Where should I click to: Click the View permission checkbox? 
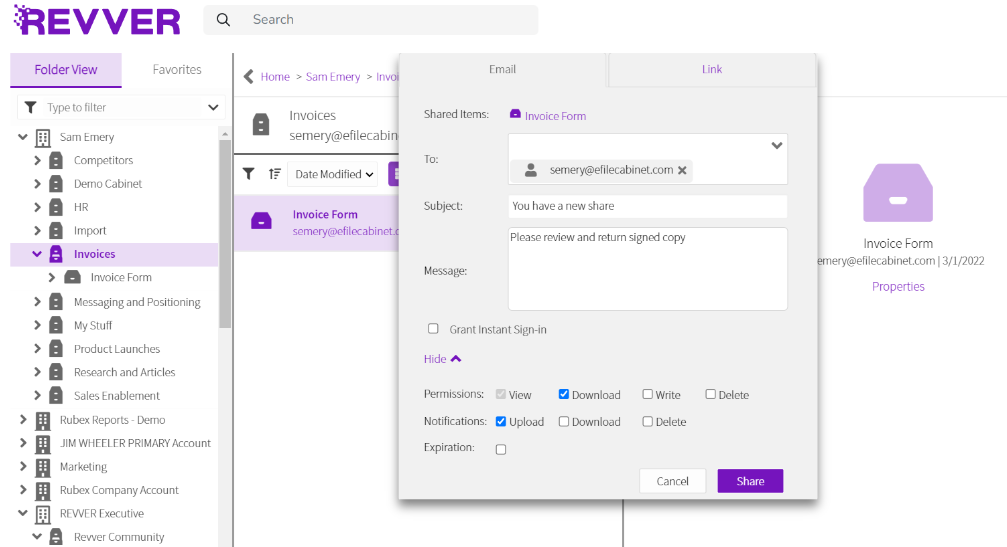501,394
